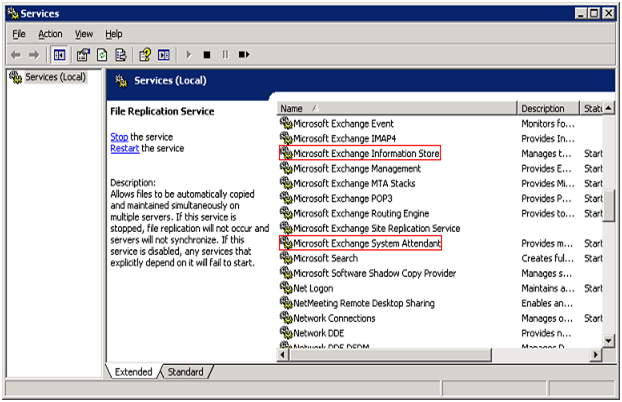Viewport: 622px width, 402px height.
Task: Click the Stop Service square icon
Action: tap(207, 55)
